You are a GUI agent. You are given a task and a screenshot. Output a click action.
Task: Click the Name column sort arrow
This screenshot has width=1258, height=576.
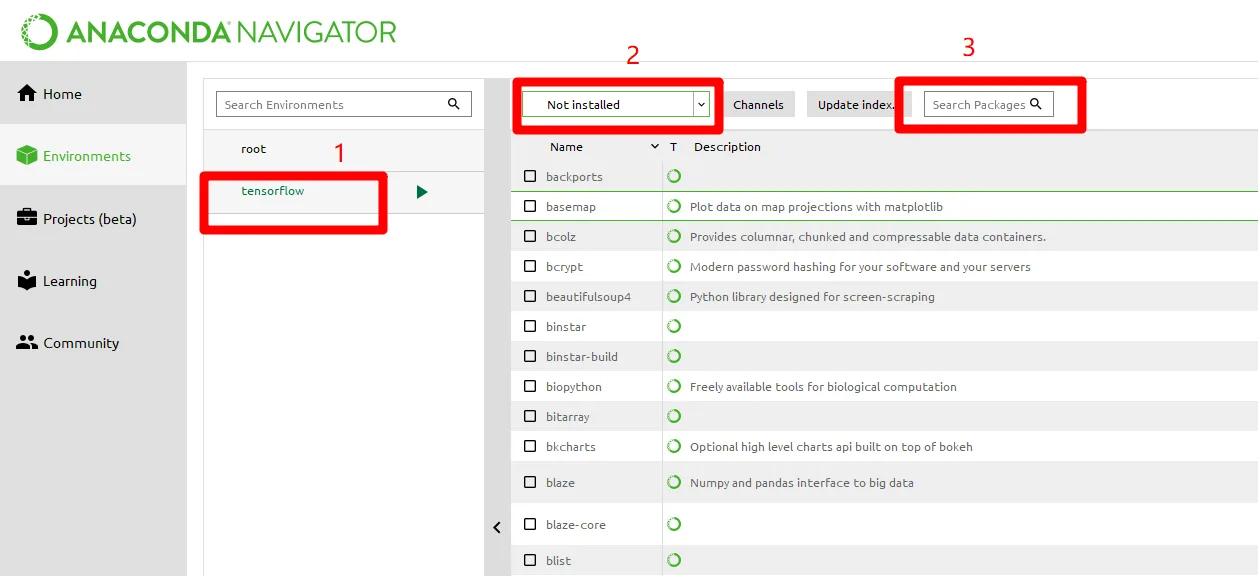coord(655,146)
